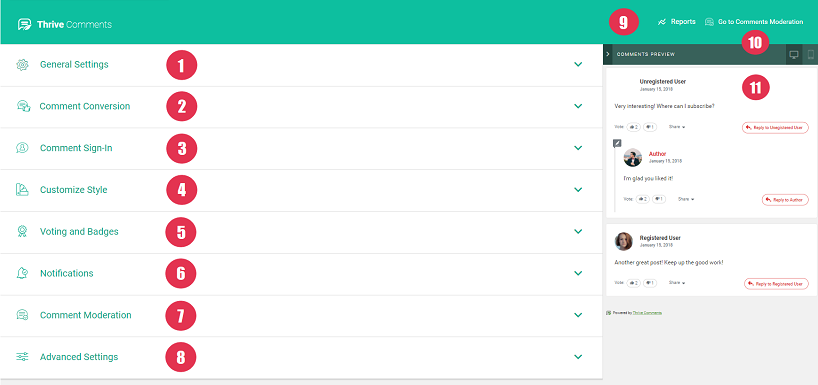Image resolution: width=818 pixels, height=385 pixels.
Task: Open Share dropdown on Author comment
Action: pos(686,199)
